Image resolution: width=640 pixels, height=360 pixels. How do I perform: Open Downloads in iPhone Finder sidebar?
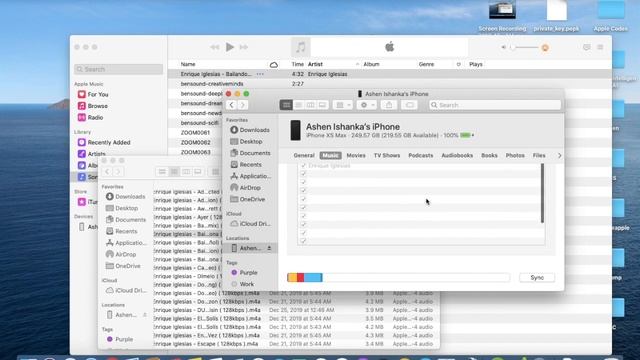[x=250, y=130]
